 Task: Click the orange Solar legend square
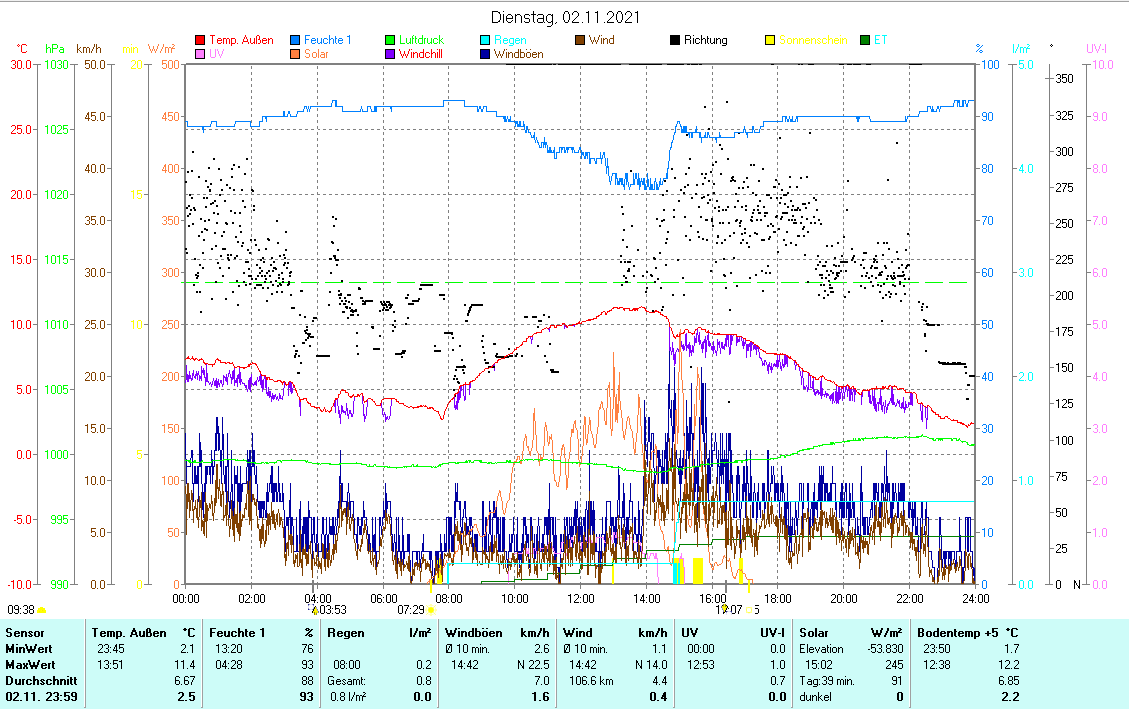pos(296,54)
